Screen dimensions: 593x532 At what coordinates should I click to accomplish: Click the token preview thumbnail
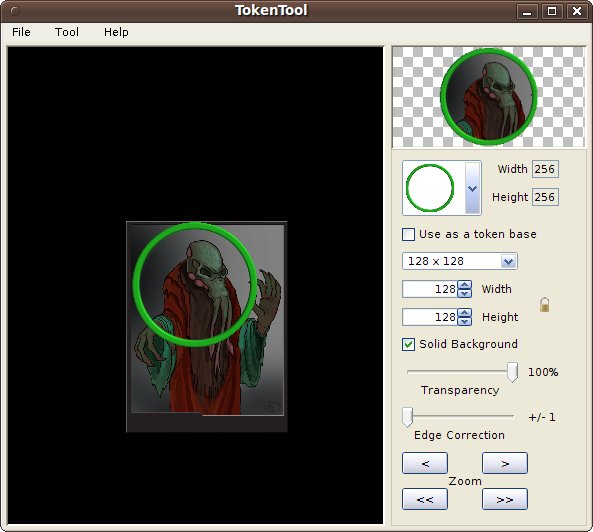coord(489,97)
